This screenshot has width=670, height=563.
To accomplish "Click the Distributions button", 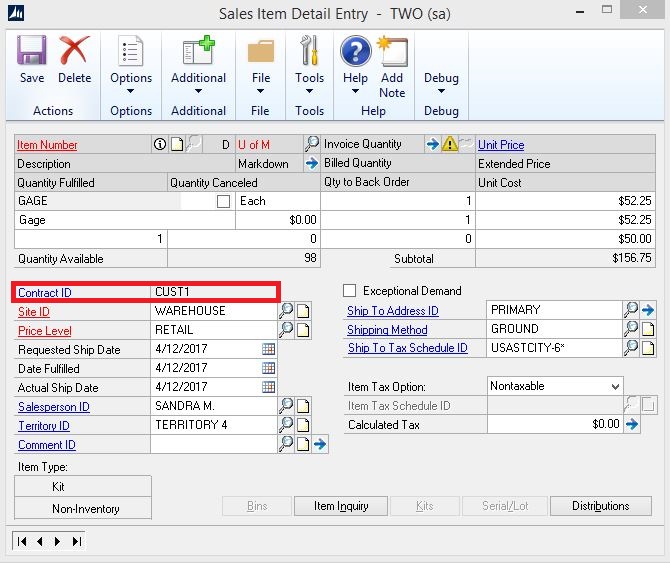I will coord(600,506).
